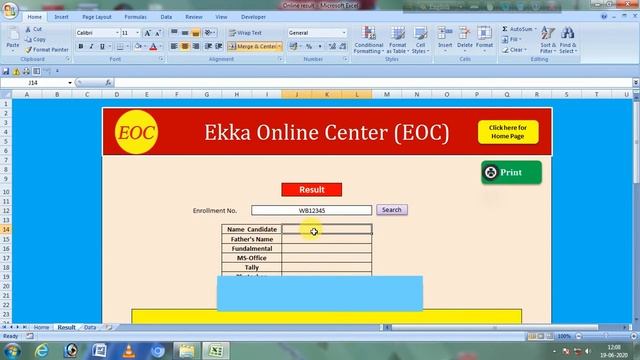640x360 pixels.
Task: Toggle Center alignment
Action: 185,47
